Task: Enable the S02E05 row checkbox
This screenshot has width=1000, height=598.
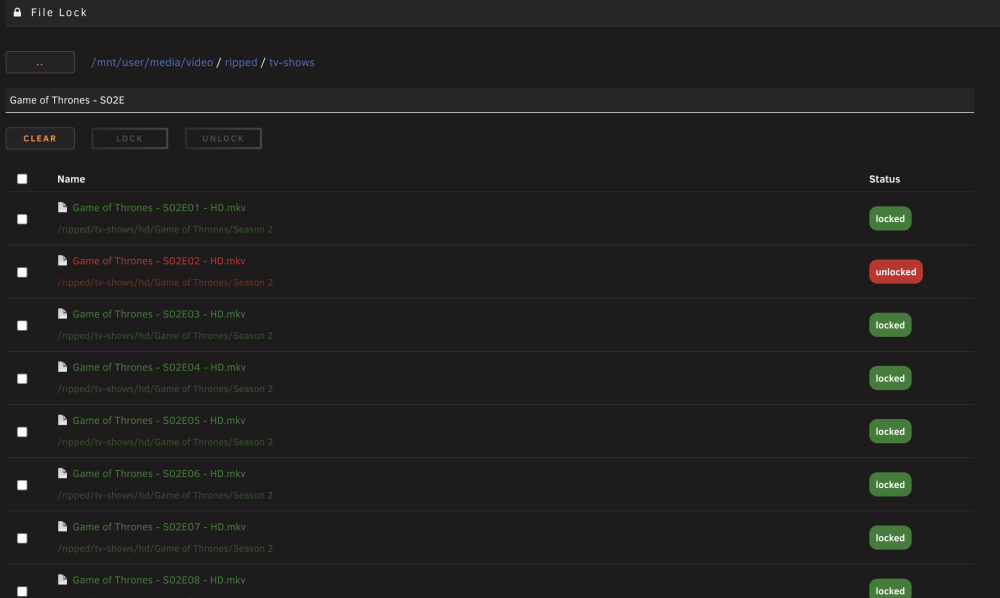Action: pos(22,432)
